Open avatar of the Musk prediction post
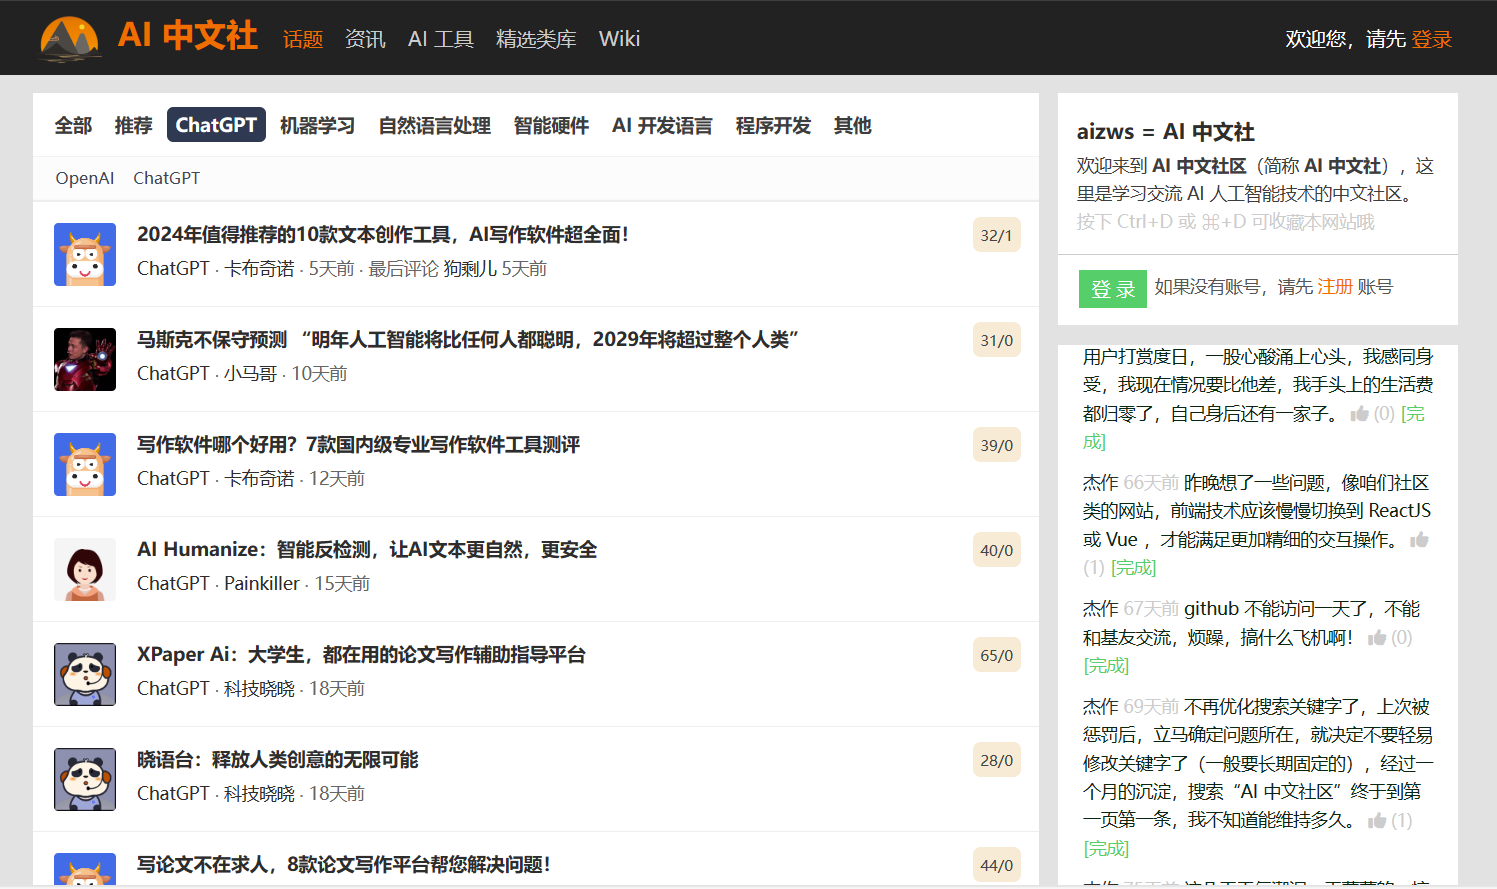Image resolution: width=1497 pixels, height=889 pixels. point(85,359)
